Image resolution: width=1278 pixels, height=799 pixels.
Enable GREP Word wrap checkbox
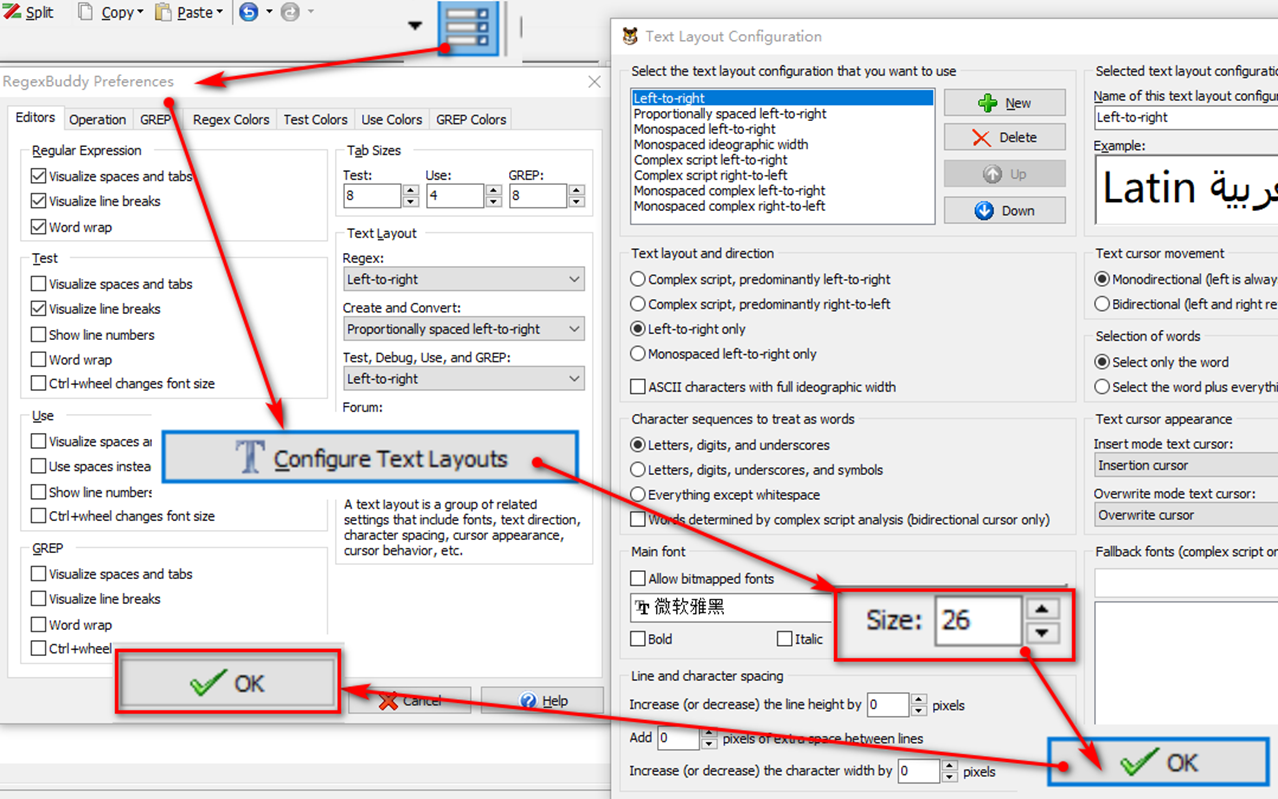pyautogui.click(x=38, y=625)
